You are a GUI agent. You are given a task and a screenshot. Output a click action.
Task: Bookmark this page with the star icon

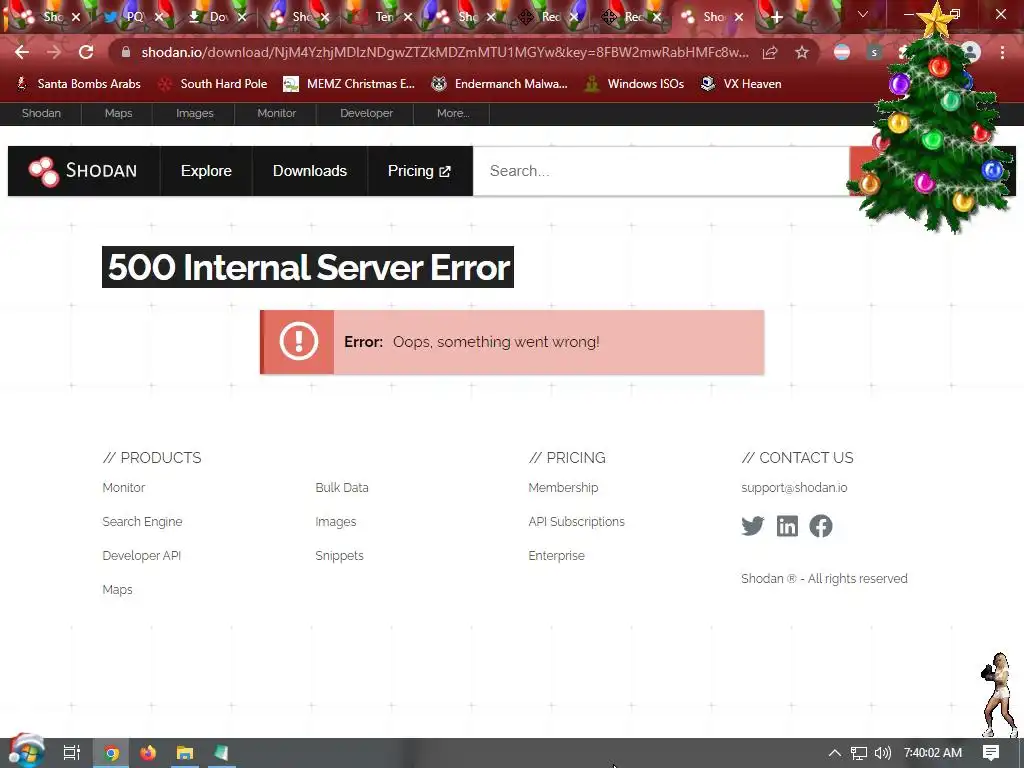click(x=802, y=52)
